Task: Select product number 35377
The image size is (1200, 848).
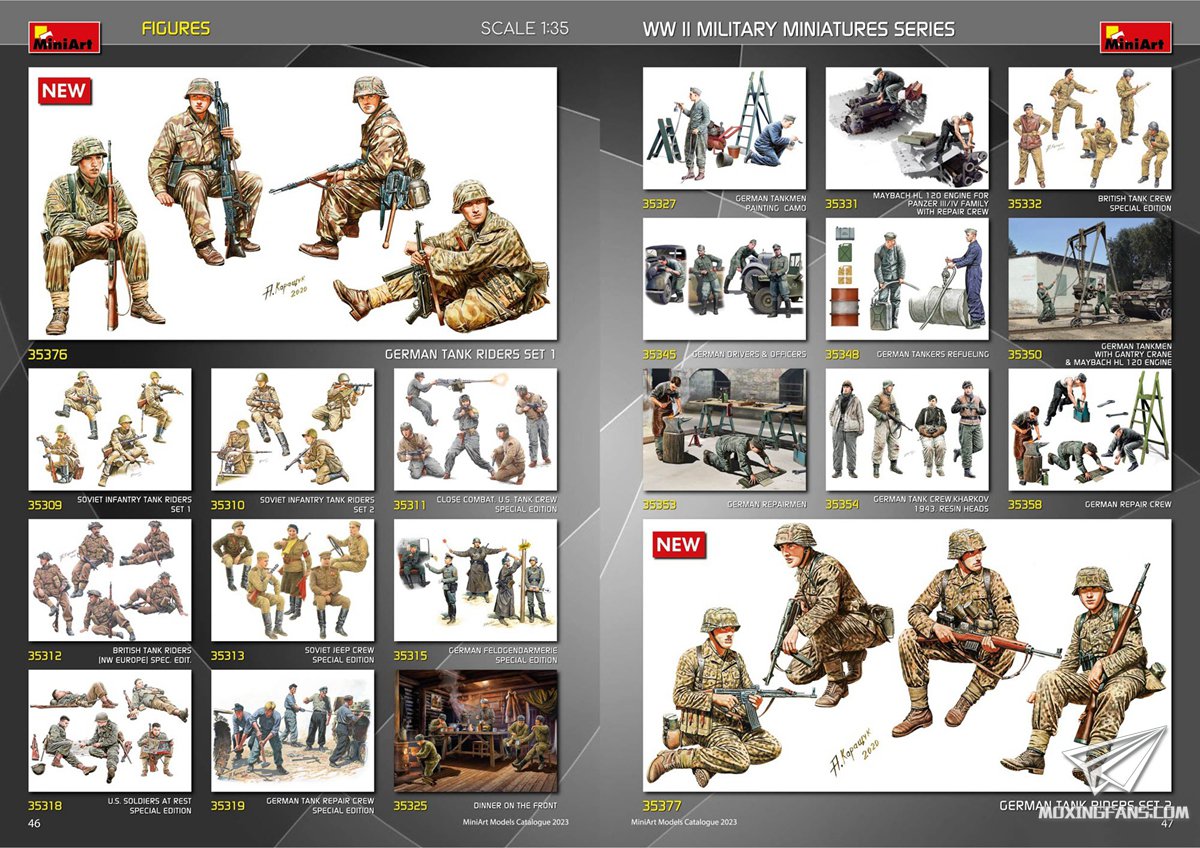Action: point(662,805)
